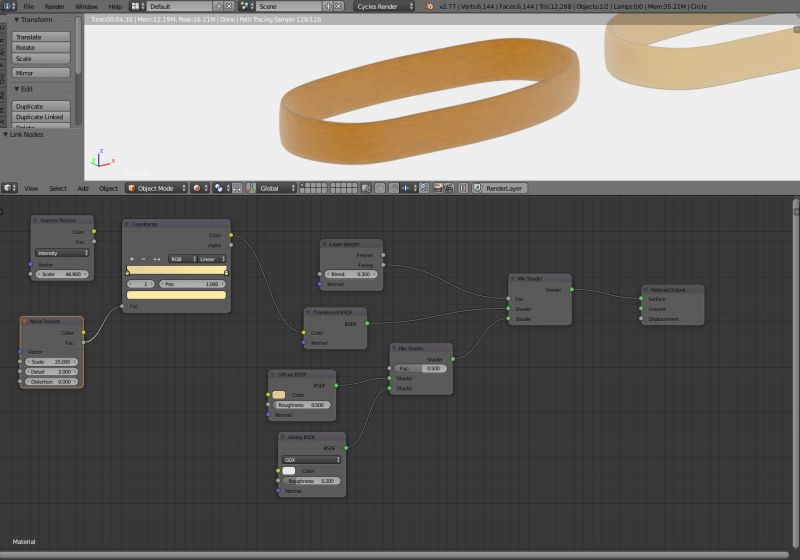This screenshot has width=800, height=560.
Task: Collapse the Transform panel
Action: (x=17, y=19)
